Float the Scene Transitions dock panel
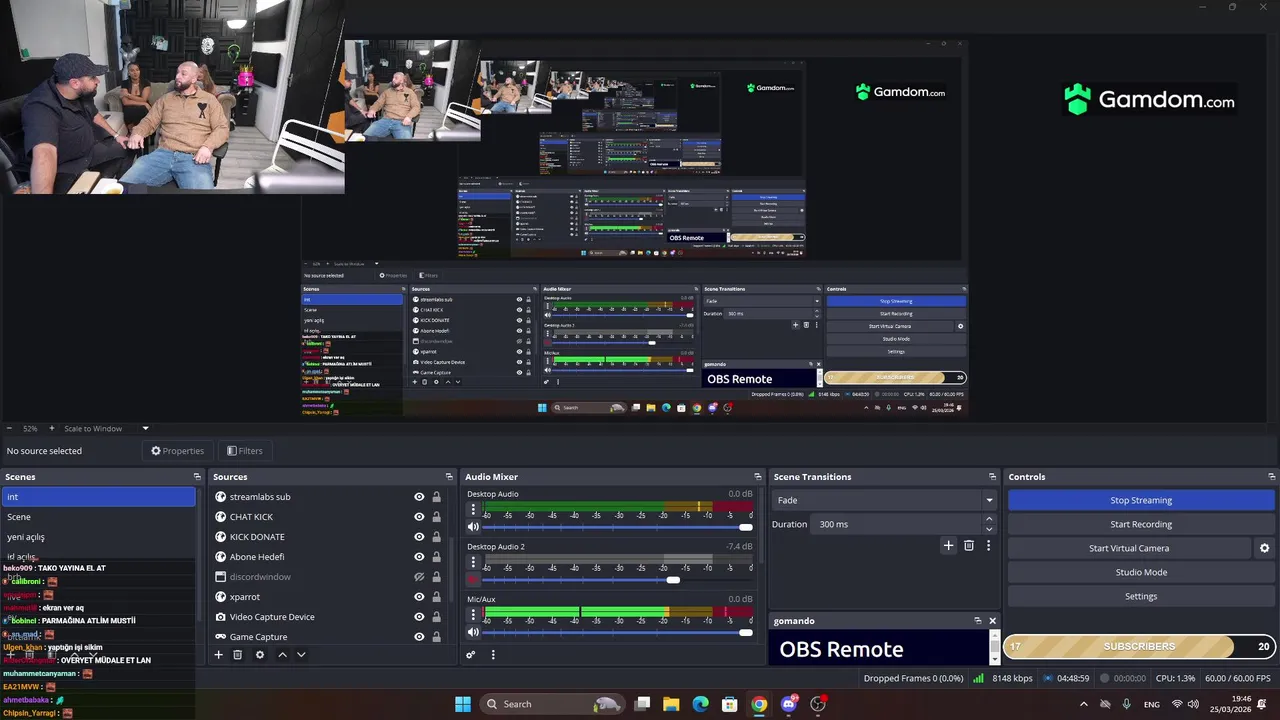The image size is (1280, 720). [x=992, y=477]
